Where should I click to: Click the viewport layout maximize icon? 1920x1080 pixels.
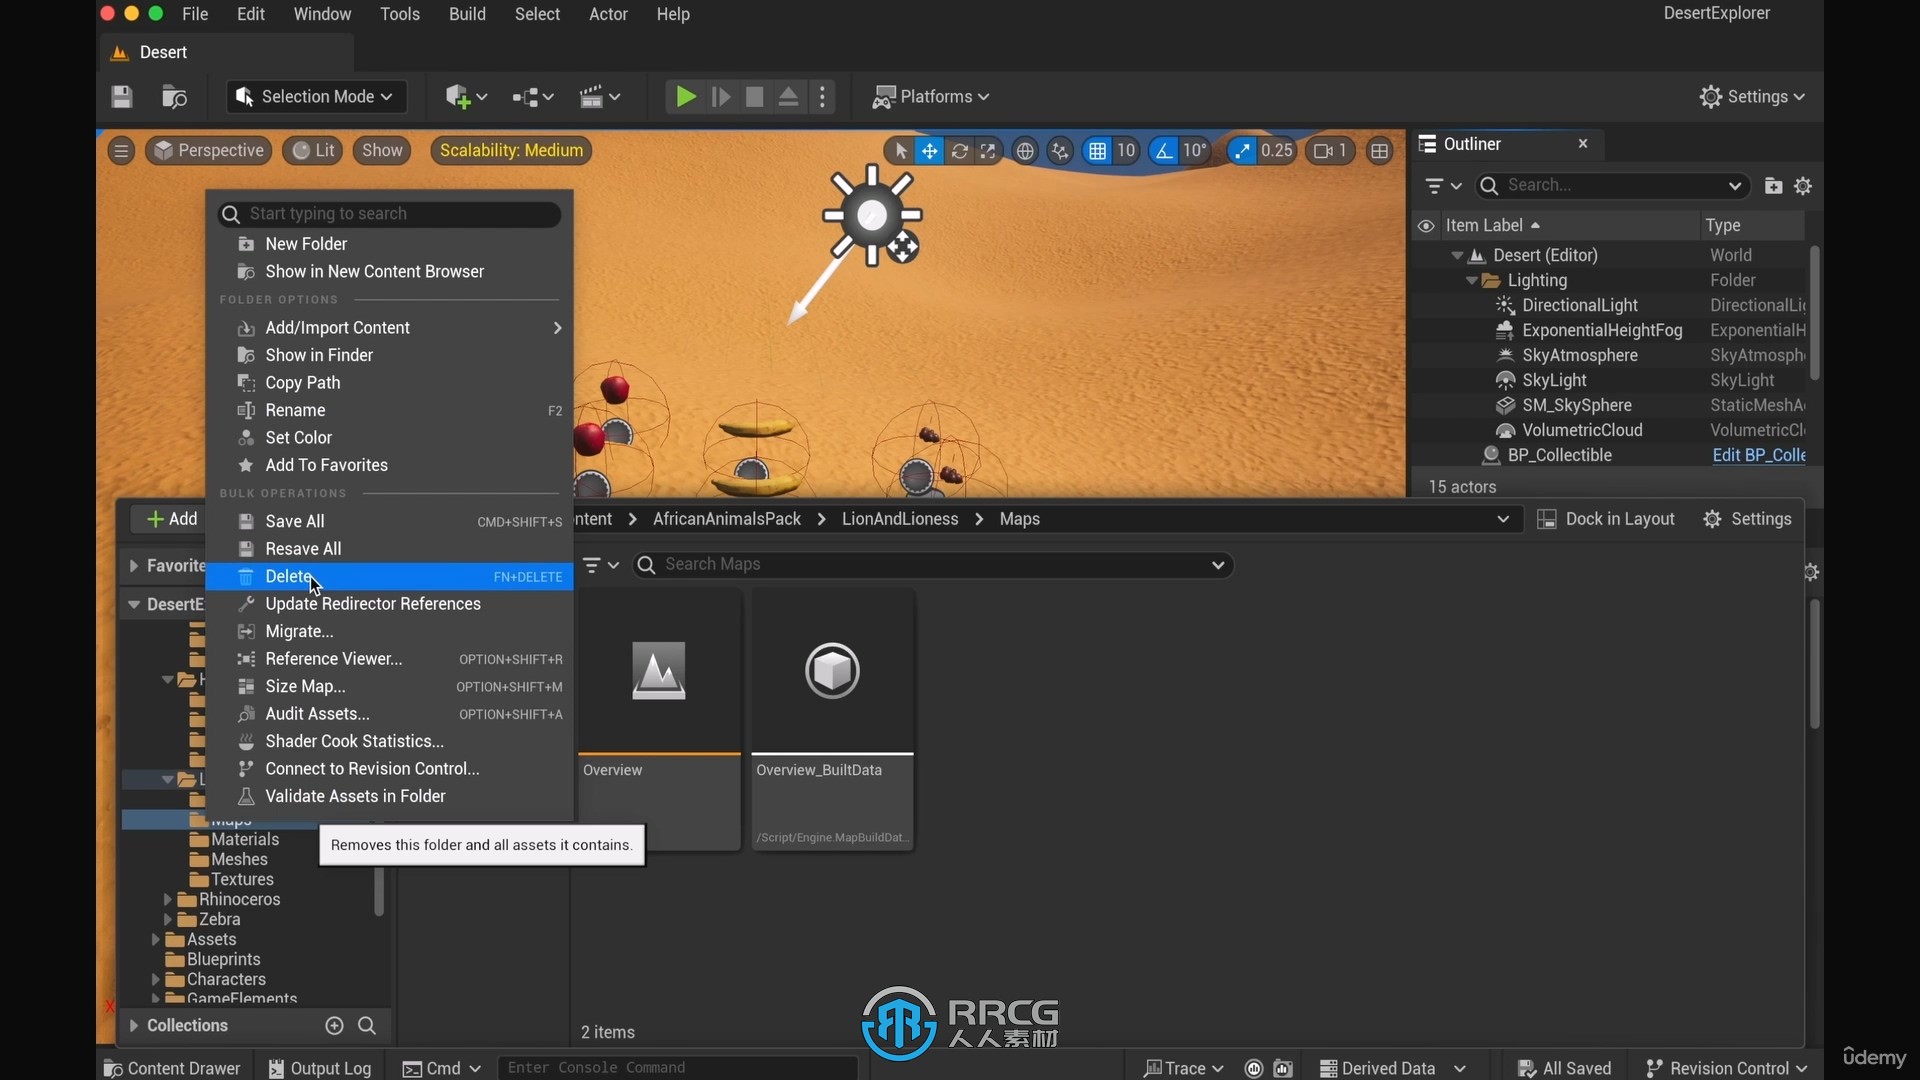[x=1380, y=151]
